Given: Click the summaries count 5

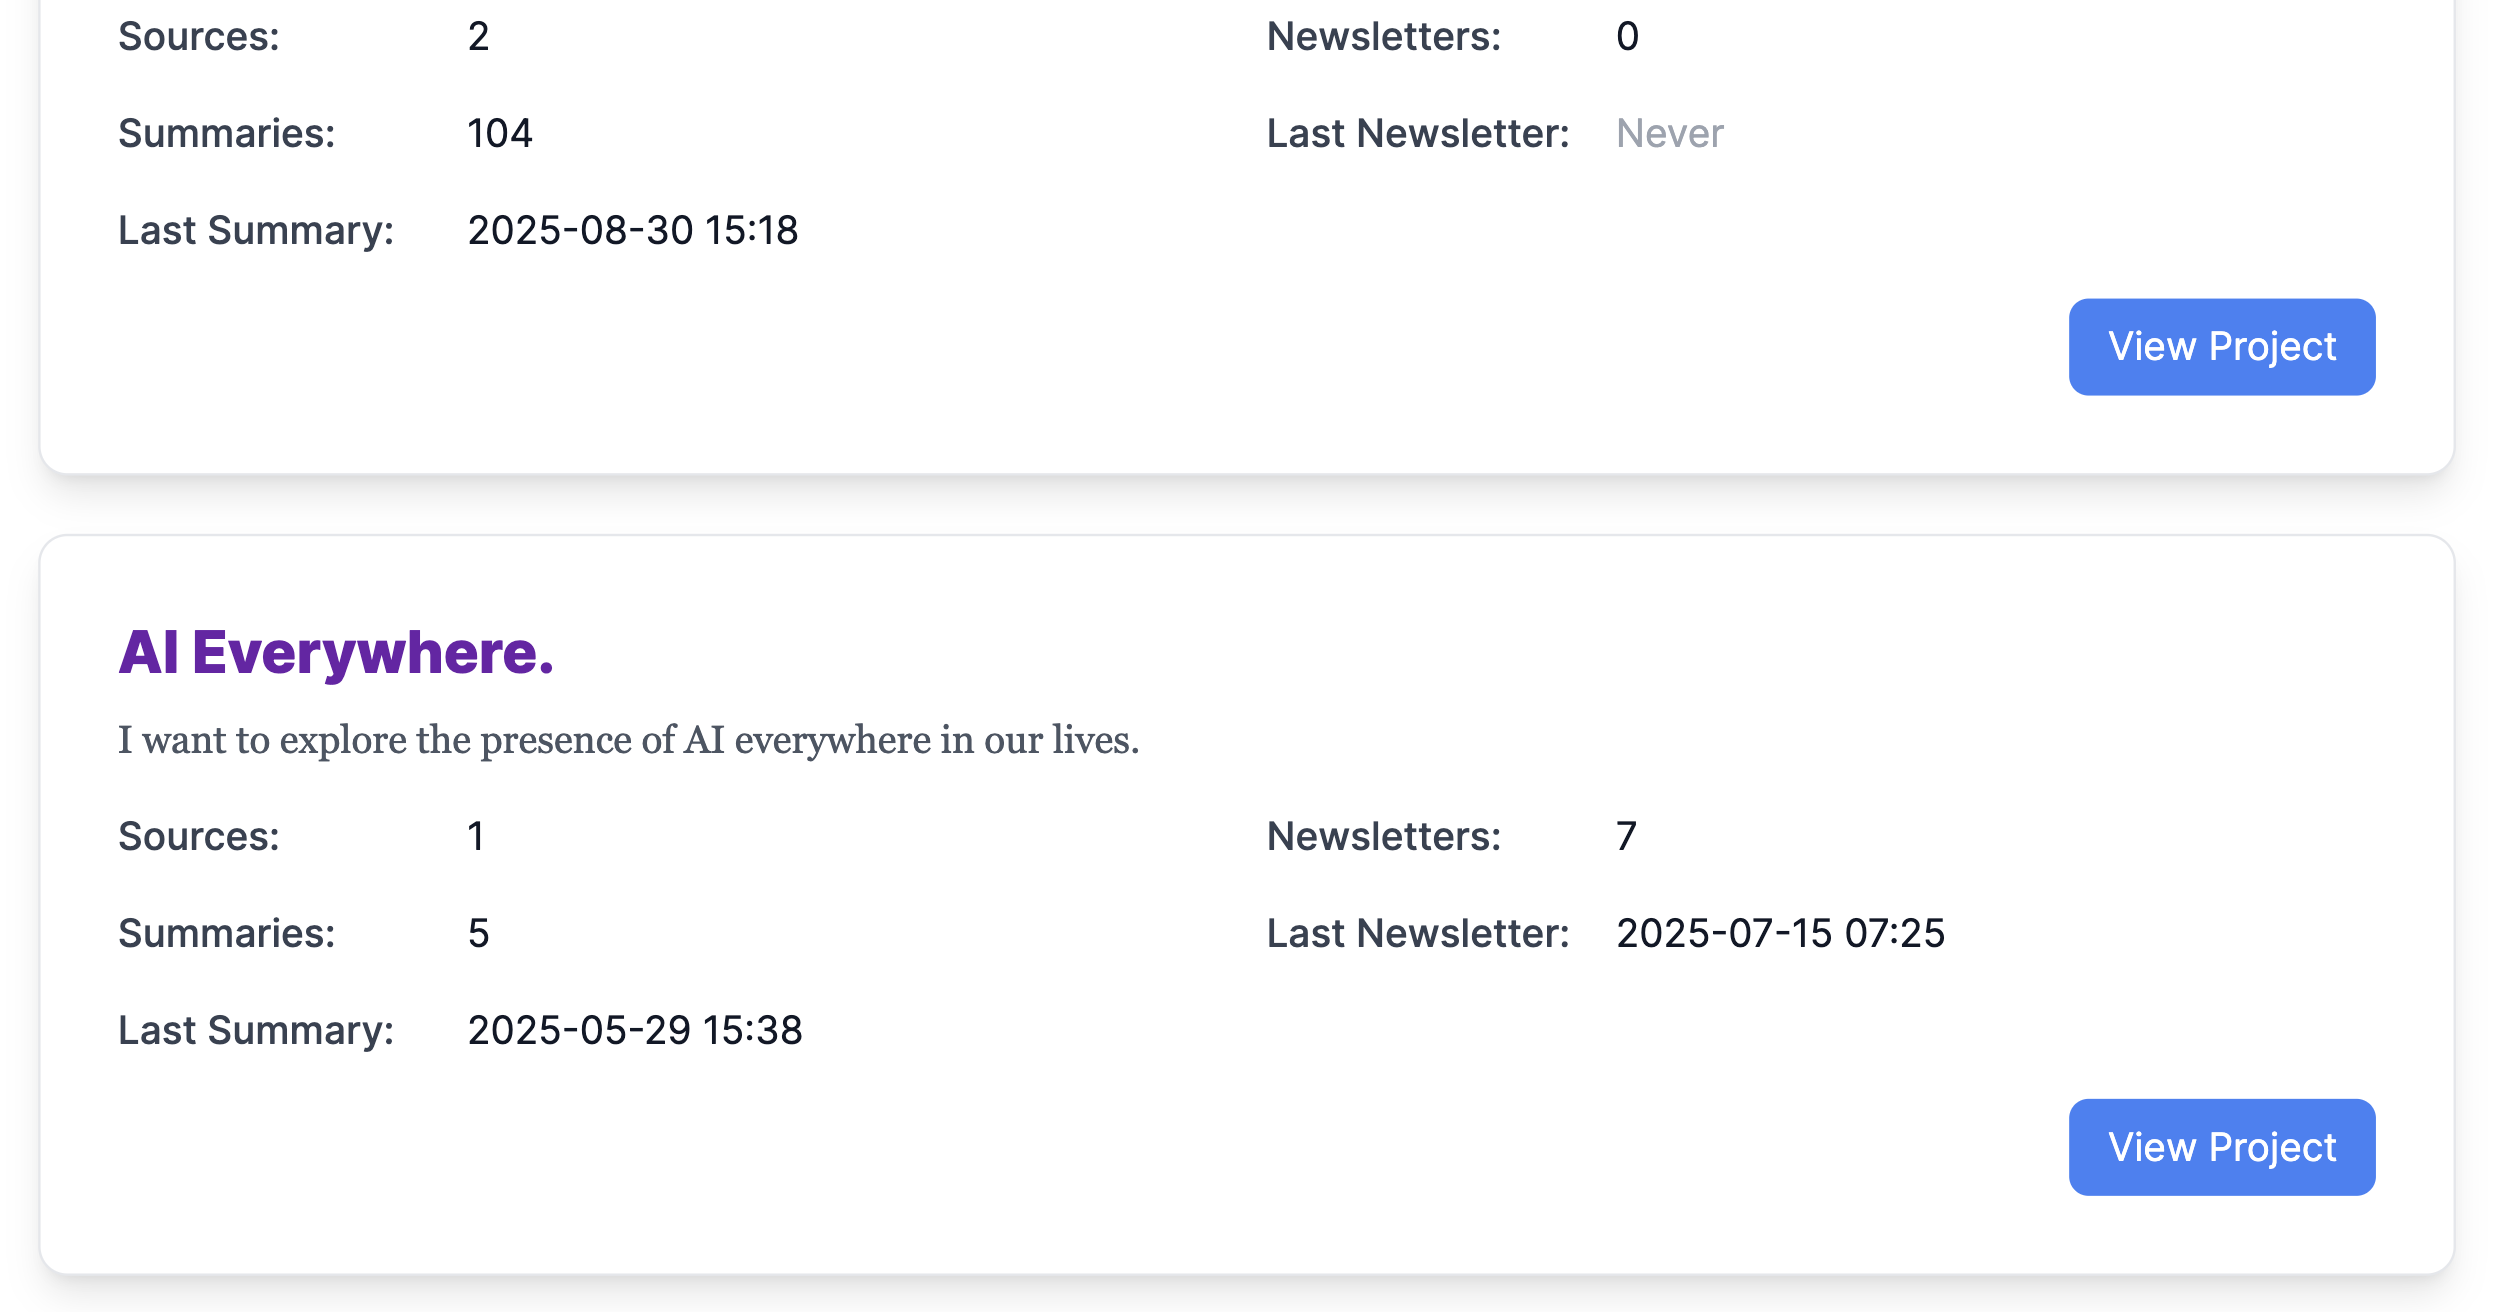Looking at the screenshot, I should tap(478, 933).
